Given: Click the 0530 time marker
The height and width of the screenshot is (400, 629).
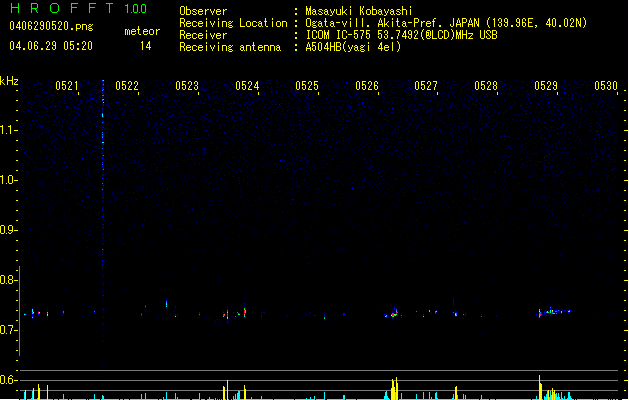Looking at the screenshot, I should [x=606, y=86].
